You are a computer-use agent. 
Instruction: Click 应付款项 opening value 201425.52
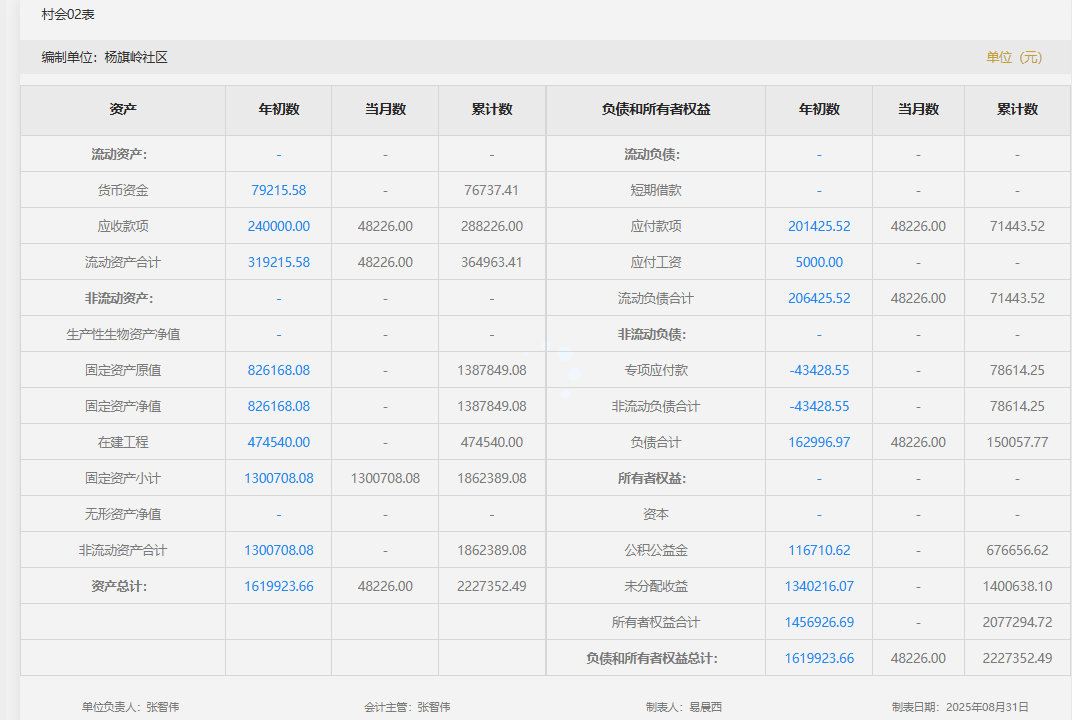pyautogui.click(x=819, y=226)
